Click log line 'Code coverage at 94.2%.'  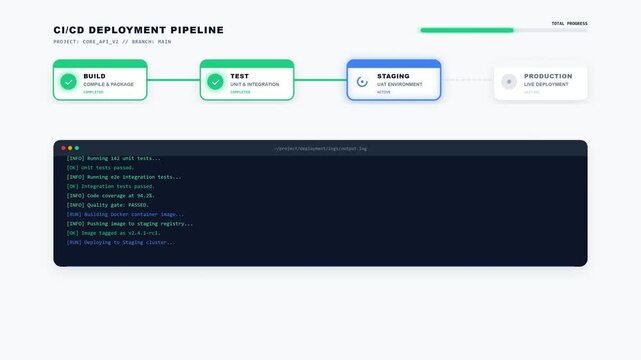(x=110, y=196)
